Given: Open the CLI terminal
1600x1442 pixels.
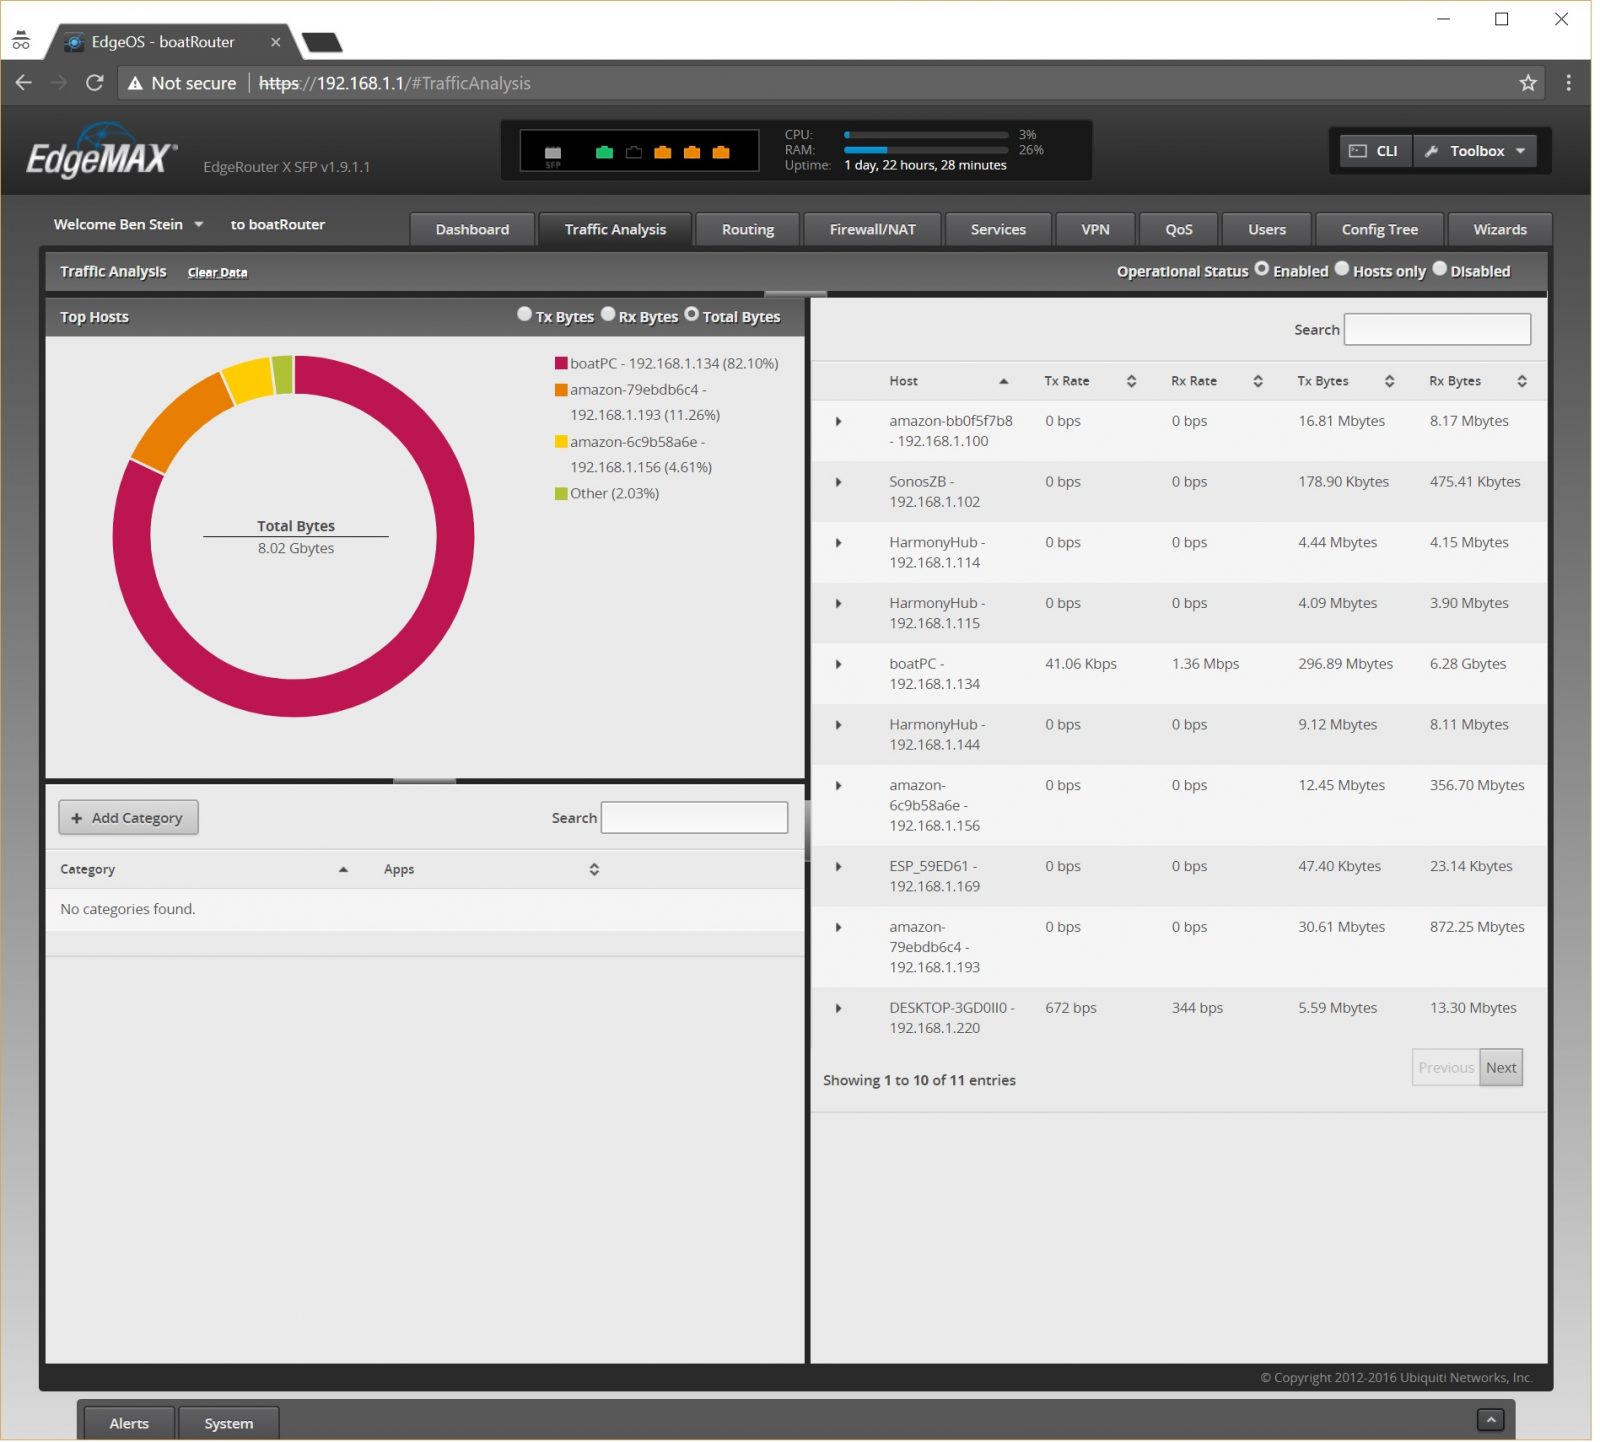Looking at the screenshot, I should coord(1374,150).
